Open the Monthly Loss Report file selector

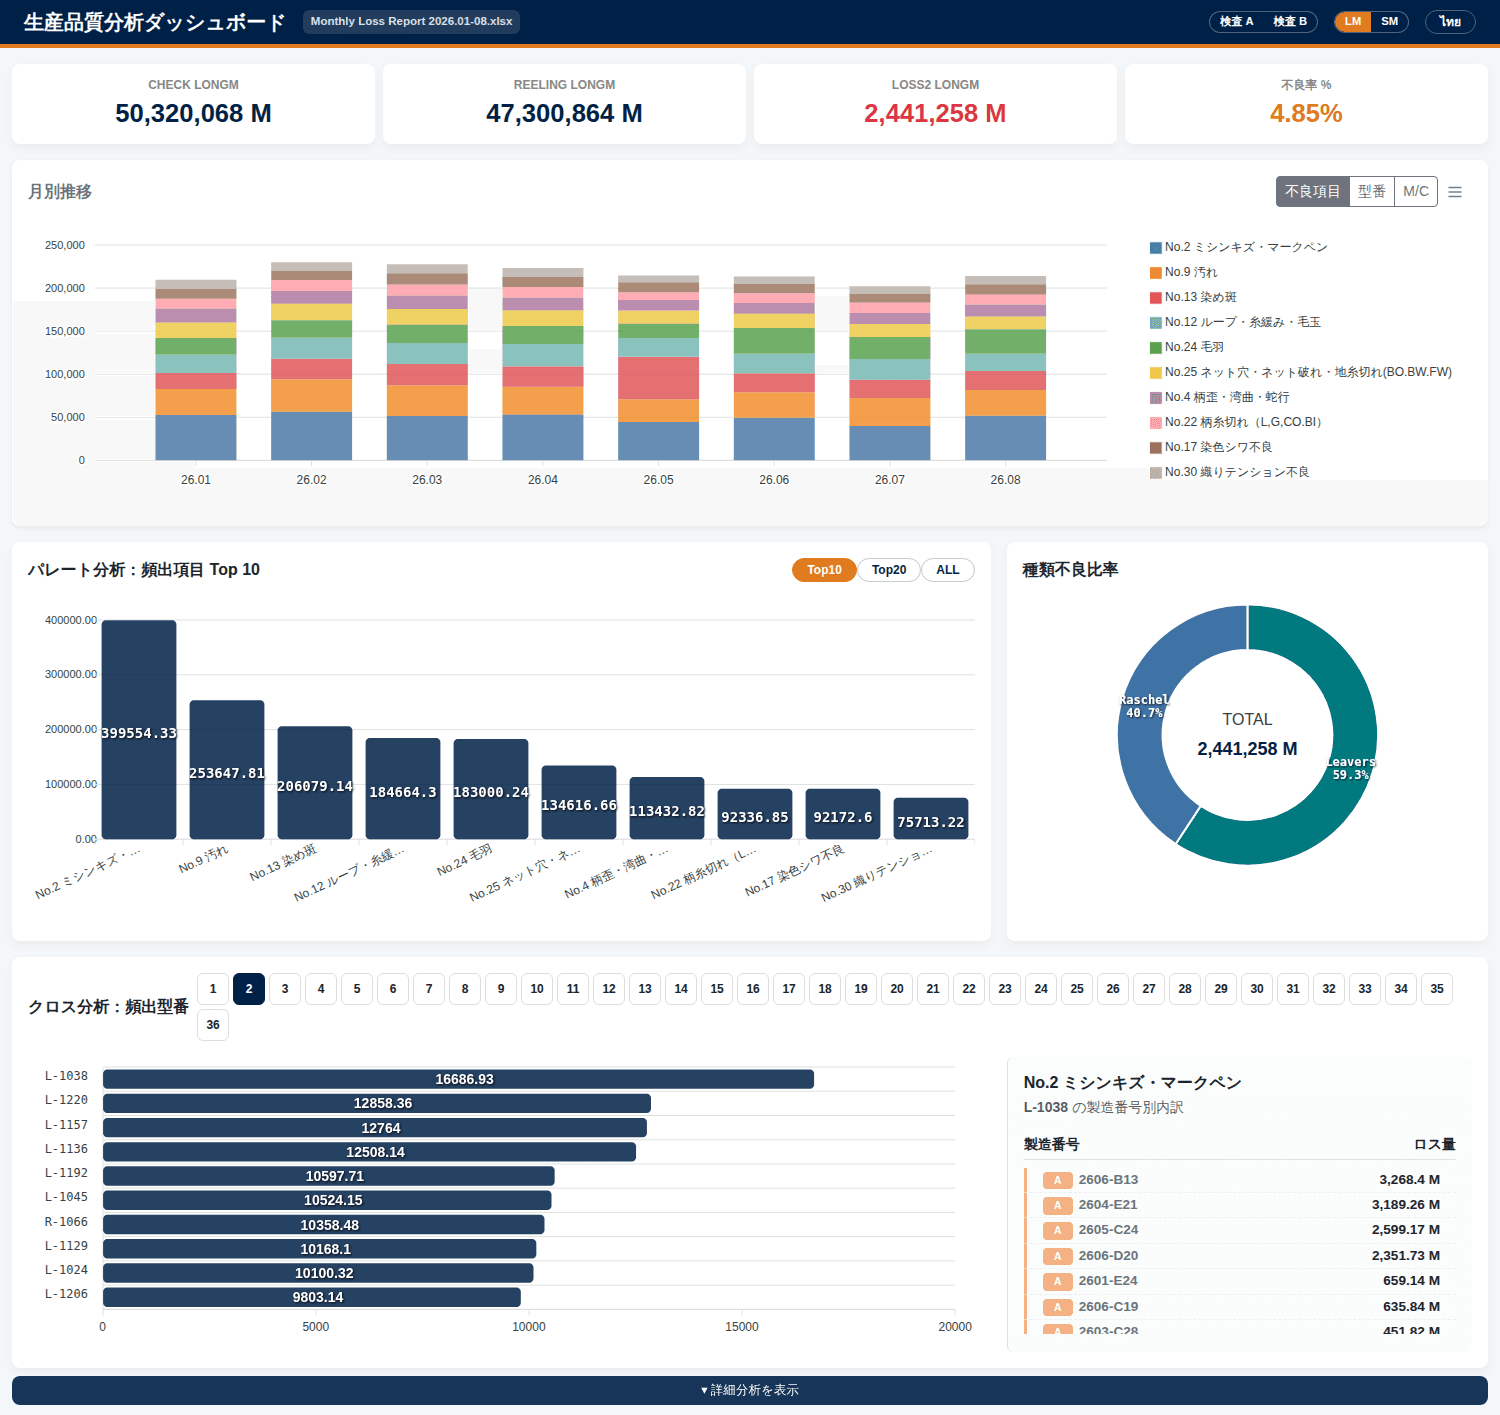pos(411,21)
